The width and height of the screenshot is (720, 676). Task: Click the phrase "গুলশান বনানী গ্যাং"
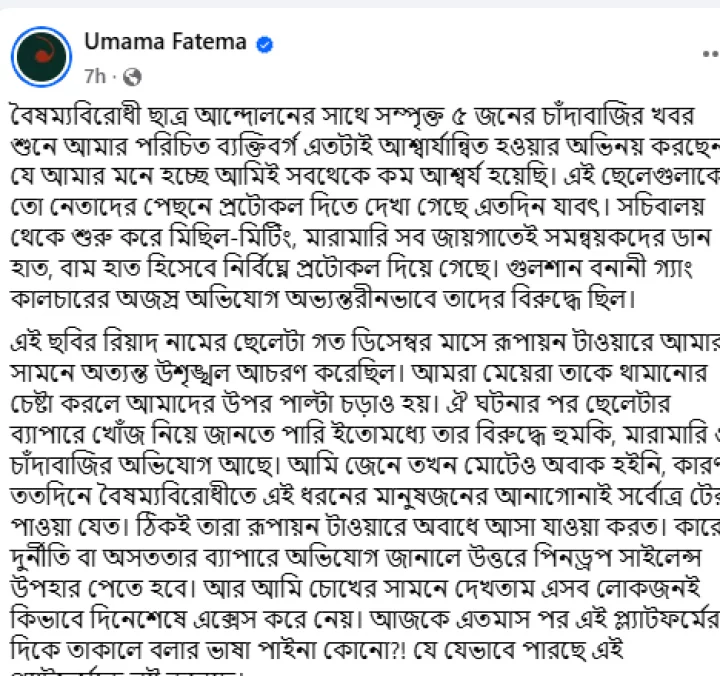point(599,269)
